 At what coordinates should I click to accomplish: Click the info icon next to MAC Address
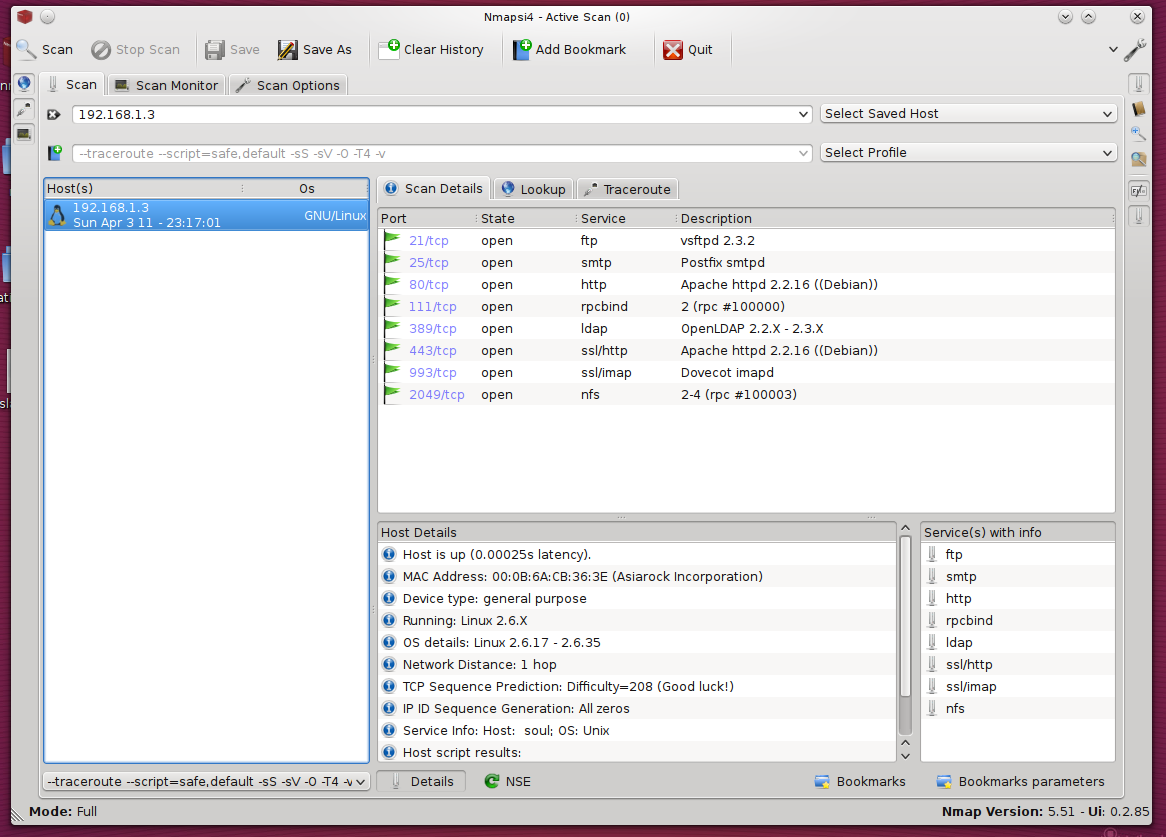pos(389,576)
